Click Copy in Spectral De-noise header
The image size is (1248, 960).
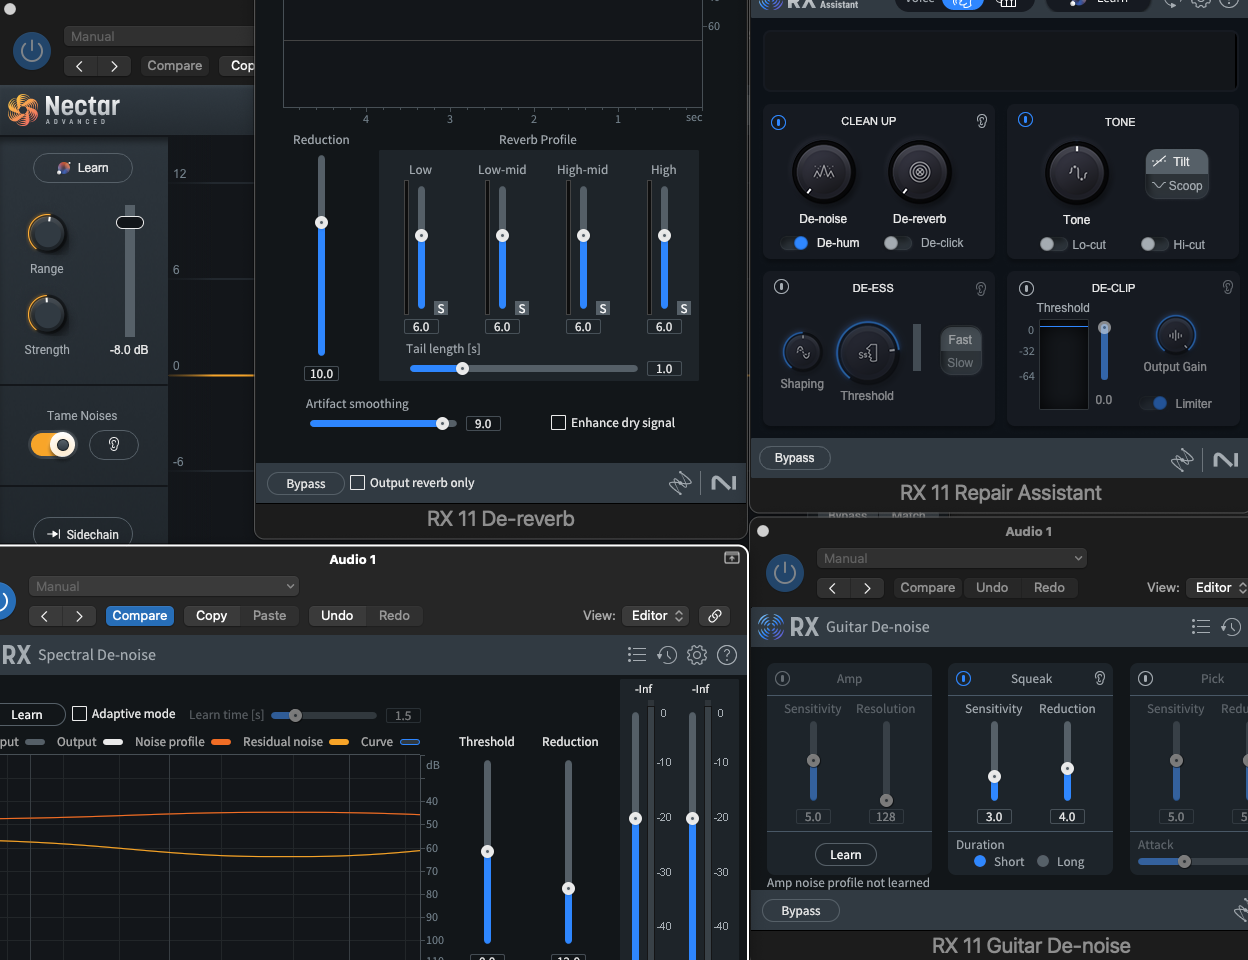coord(211,616)
